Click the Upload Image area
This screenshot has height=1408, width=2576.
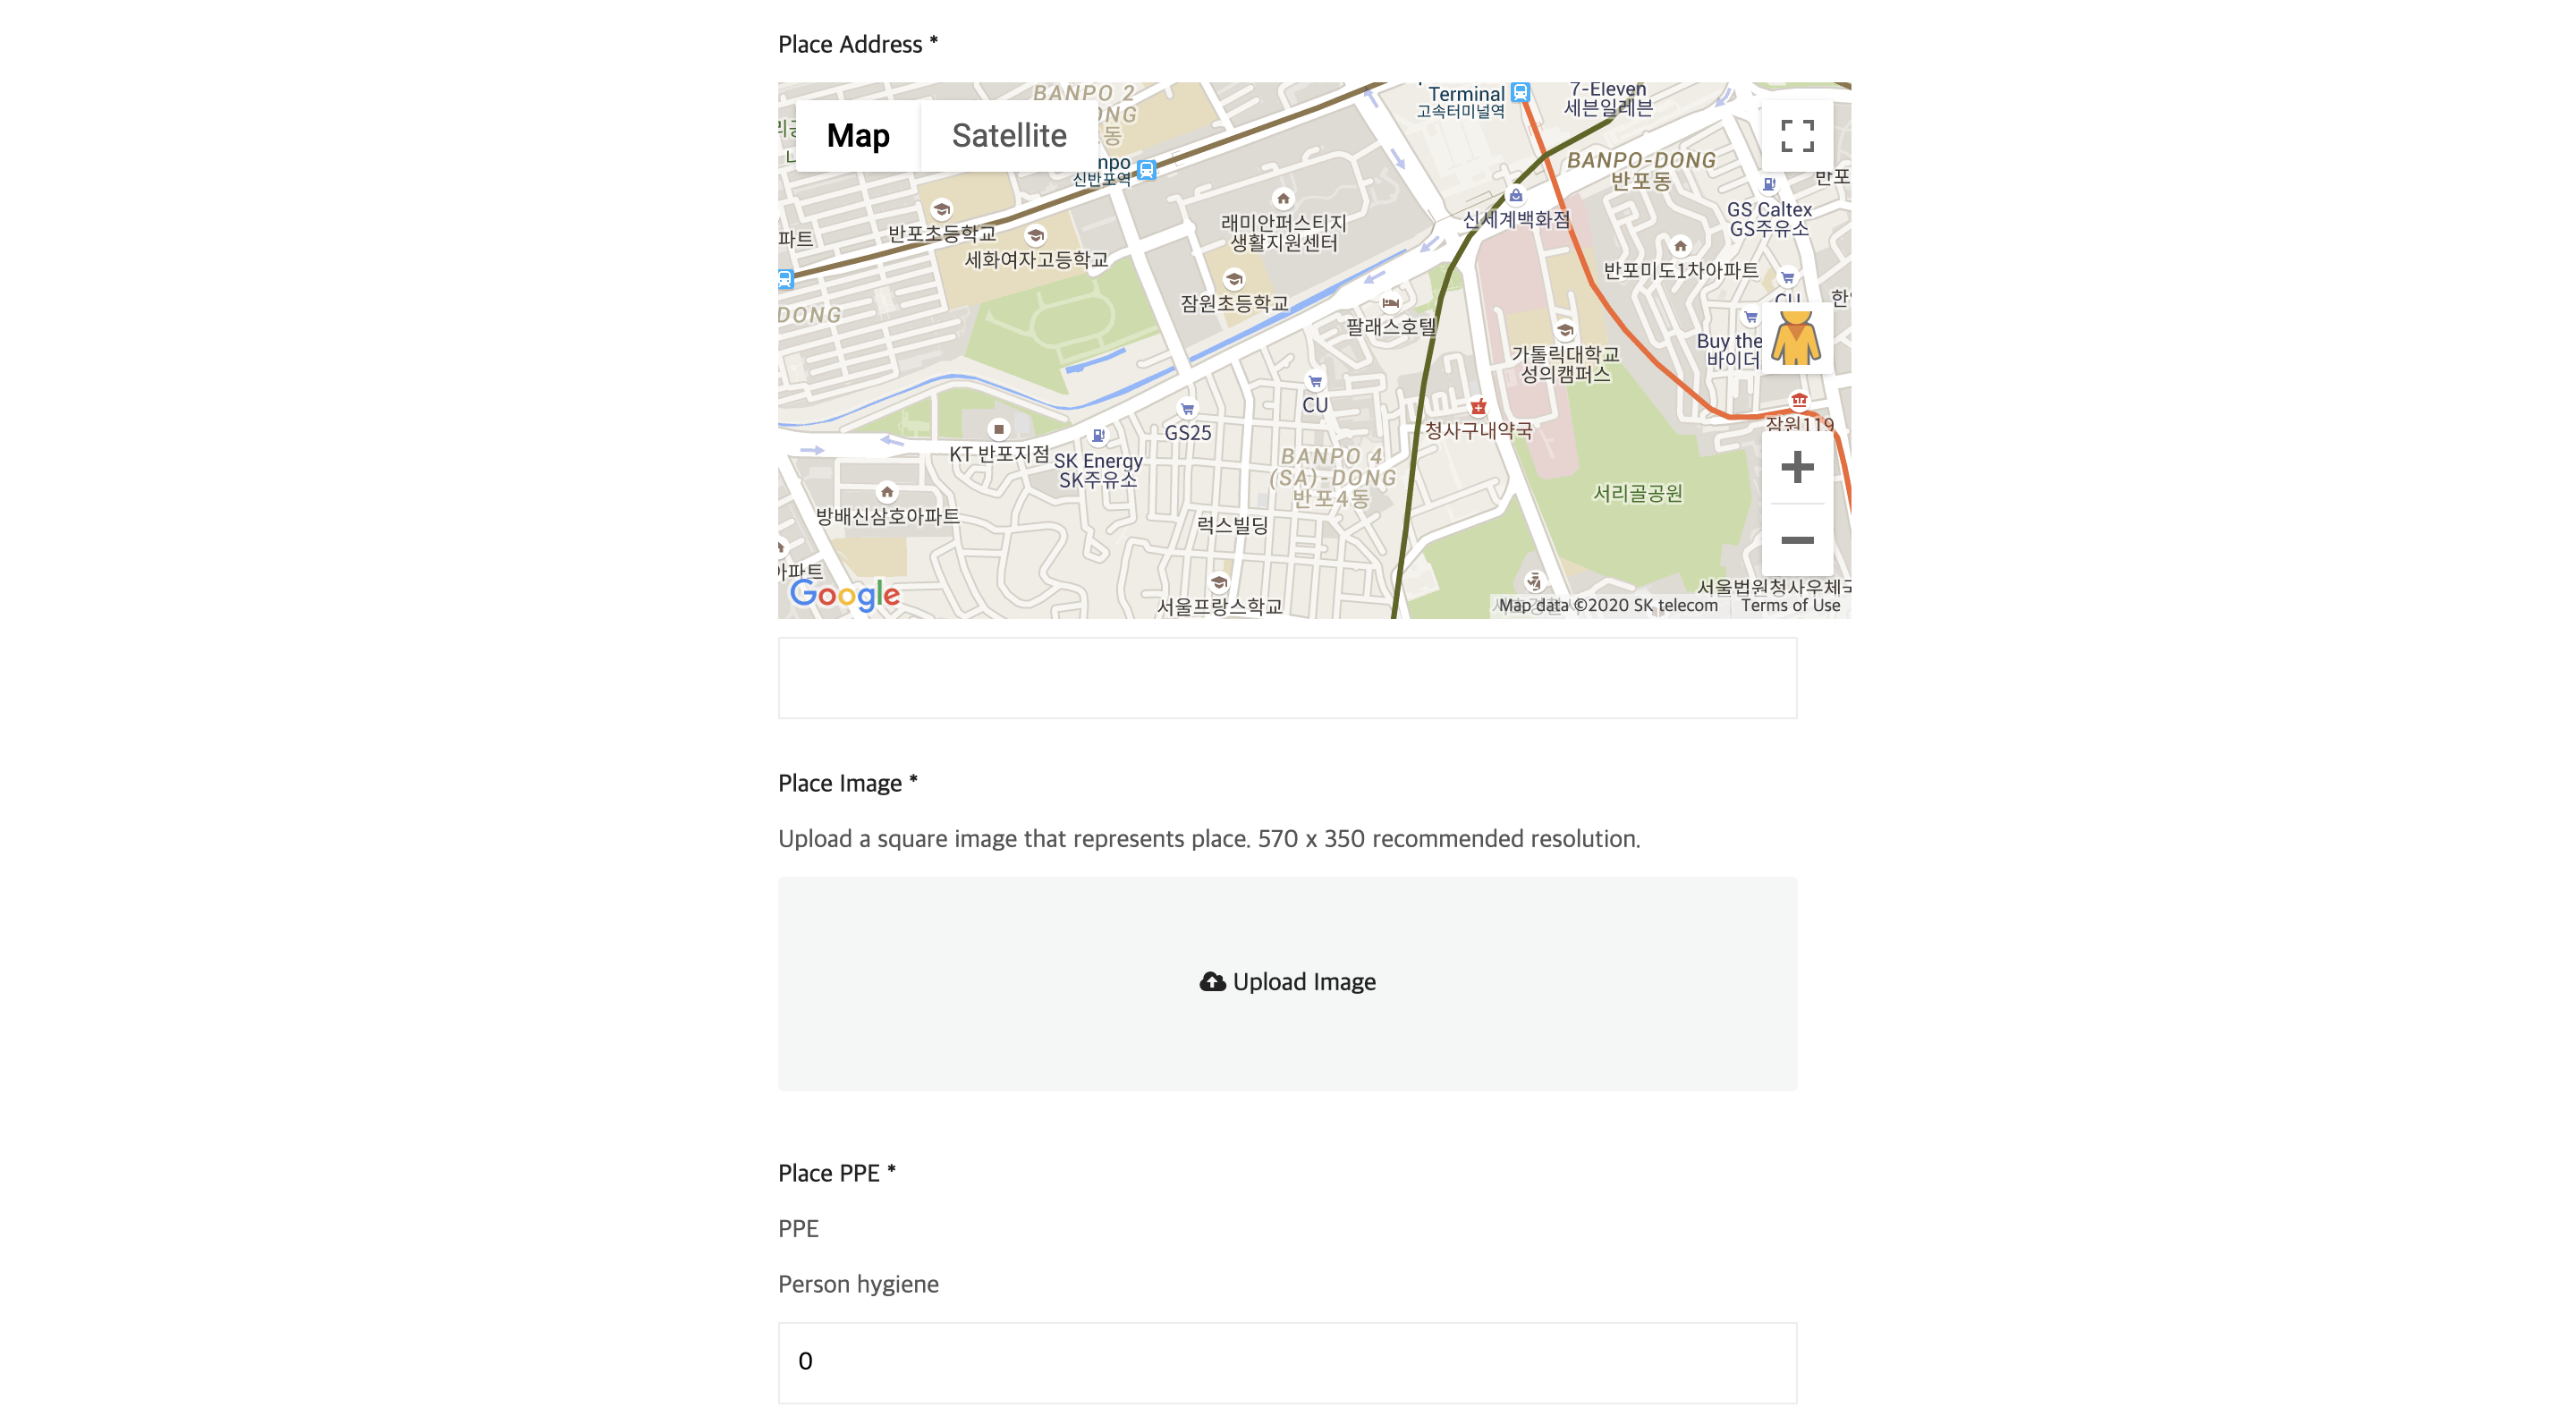[1287, 983]
